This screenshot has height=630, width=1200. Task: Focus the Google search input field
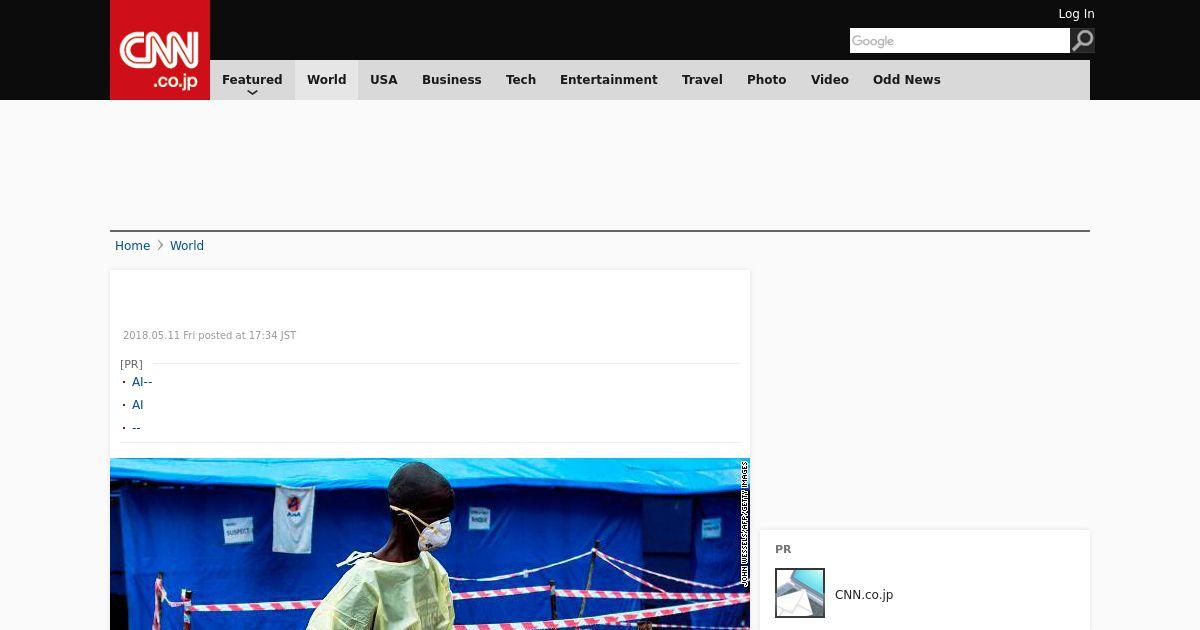(x=960, y=41)
